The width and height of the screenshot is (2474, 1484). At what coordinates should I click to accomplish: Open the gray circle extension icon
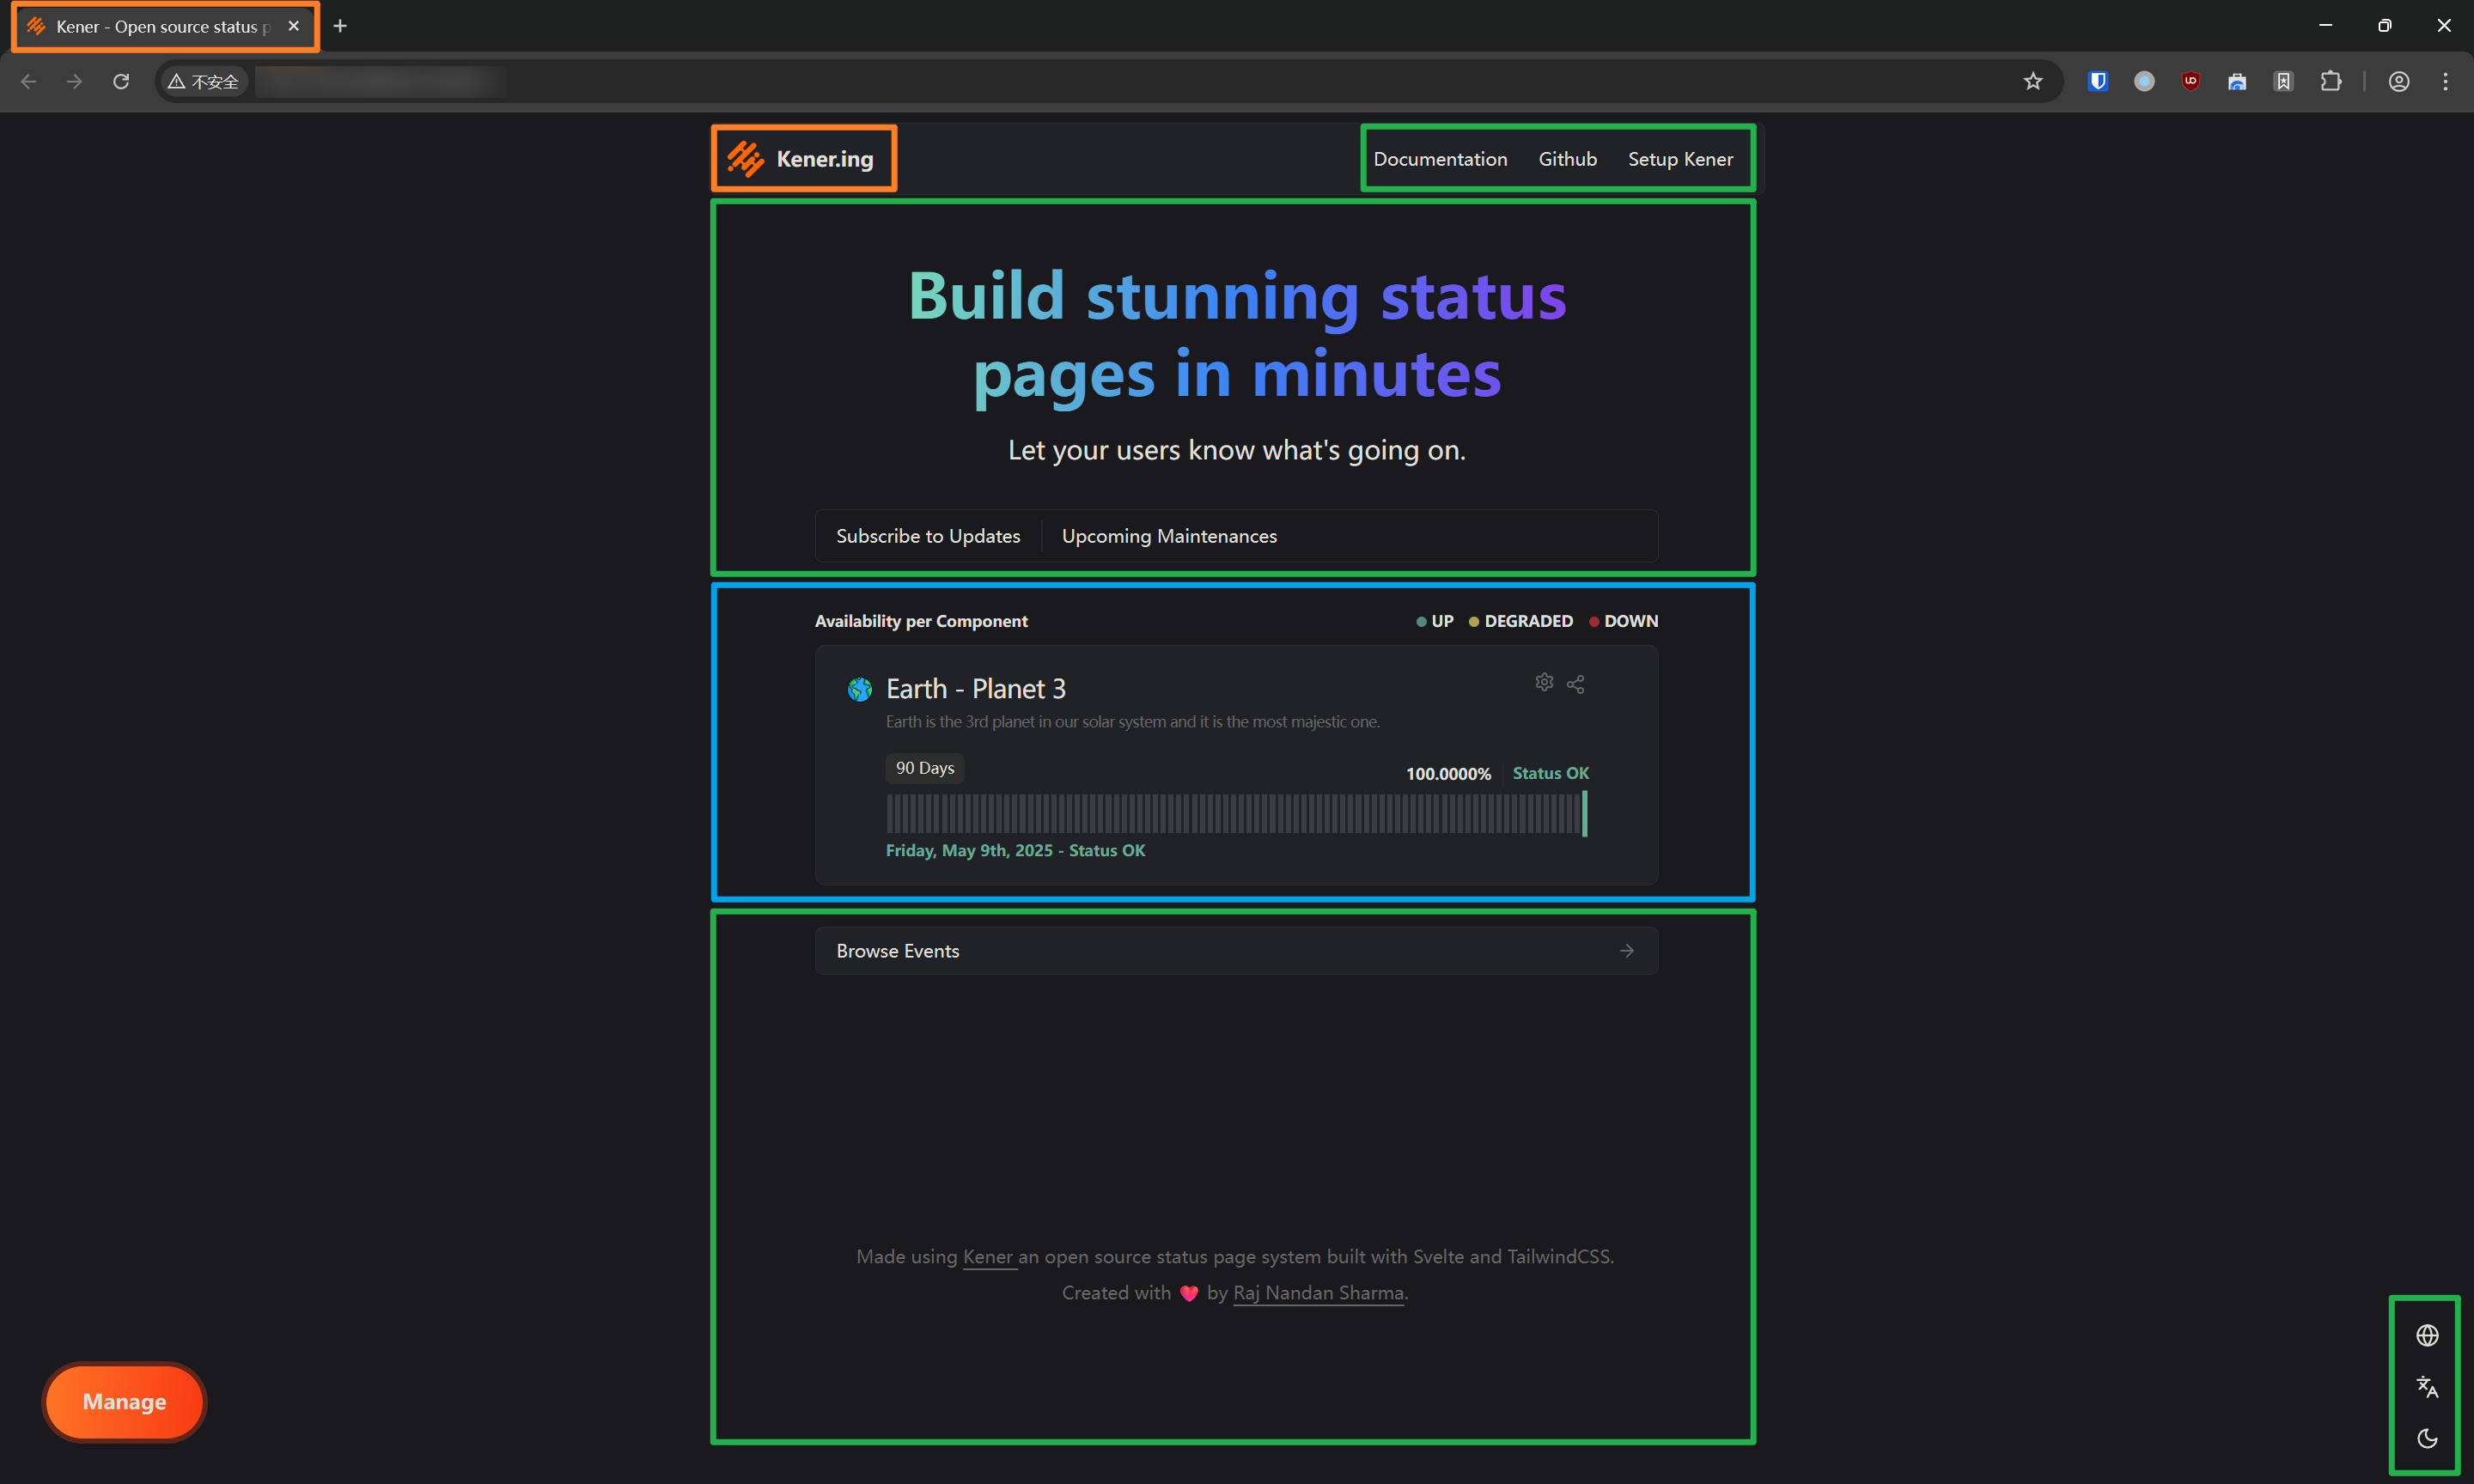pos(2144,81)
